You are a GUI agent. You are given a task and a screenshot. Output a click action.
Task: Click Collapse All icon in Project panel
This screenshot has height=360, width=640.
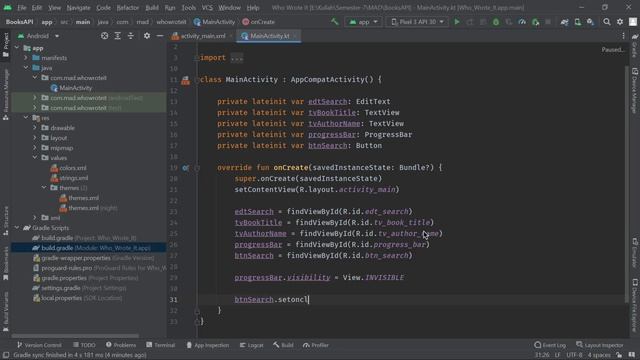[131, 36]
